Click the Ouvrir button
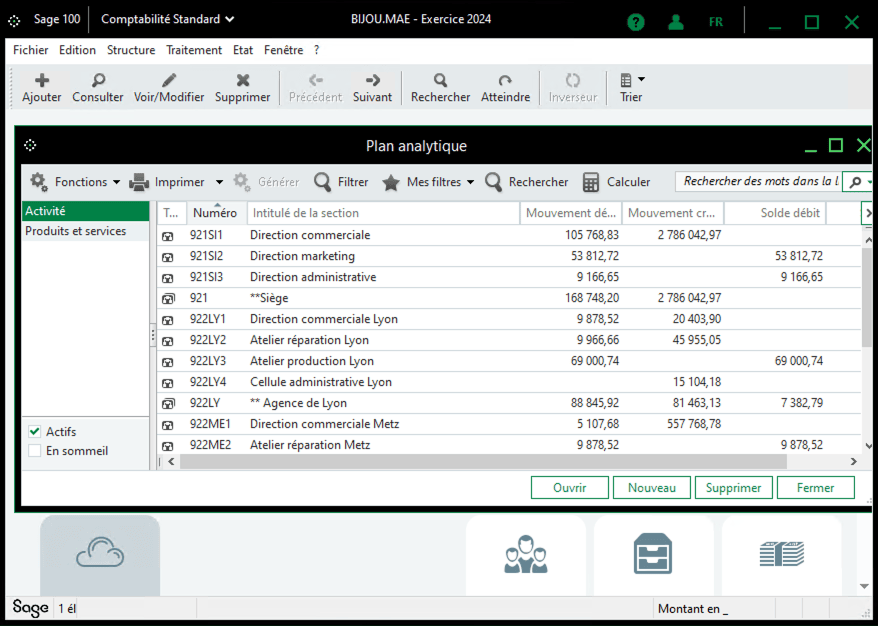This screenshot has height=626, width=878. [569, 488]
